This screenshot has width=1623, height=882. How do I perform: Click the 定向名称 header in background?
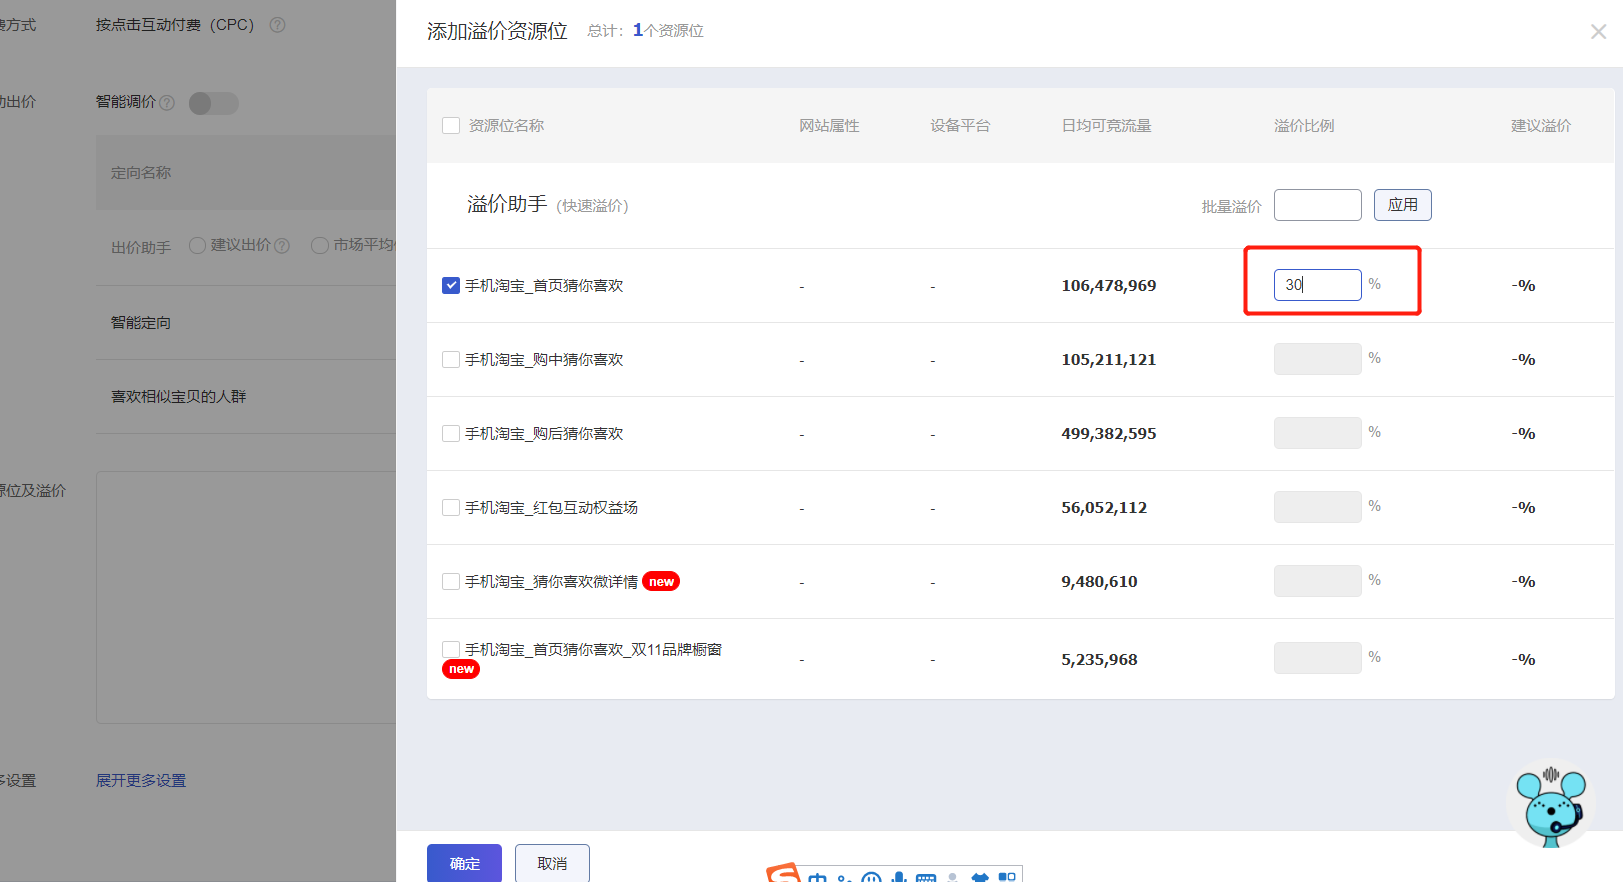point(141,173)
